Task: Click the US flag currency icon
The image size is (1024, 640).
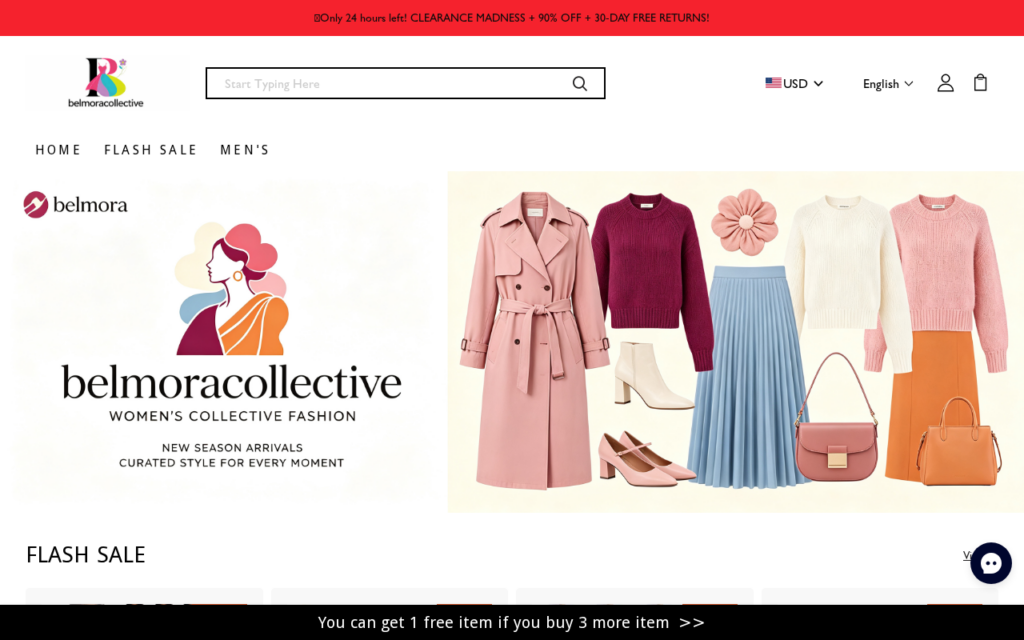Action: 773,83
